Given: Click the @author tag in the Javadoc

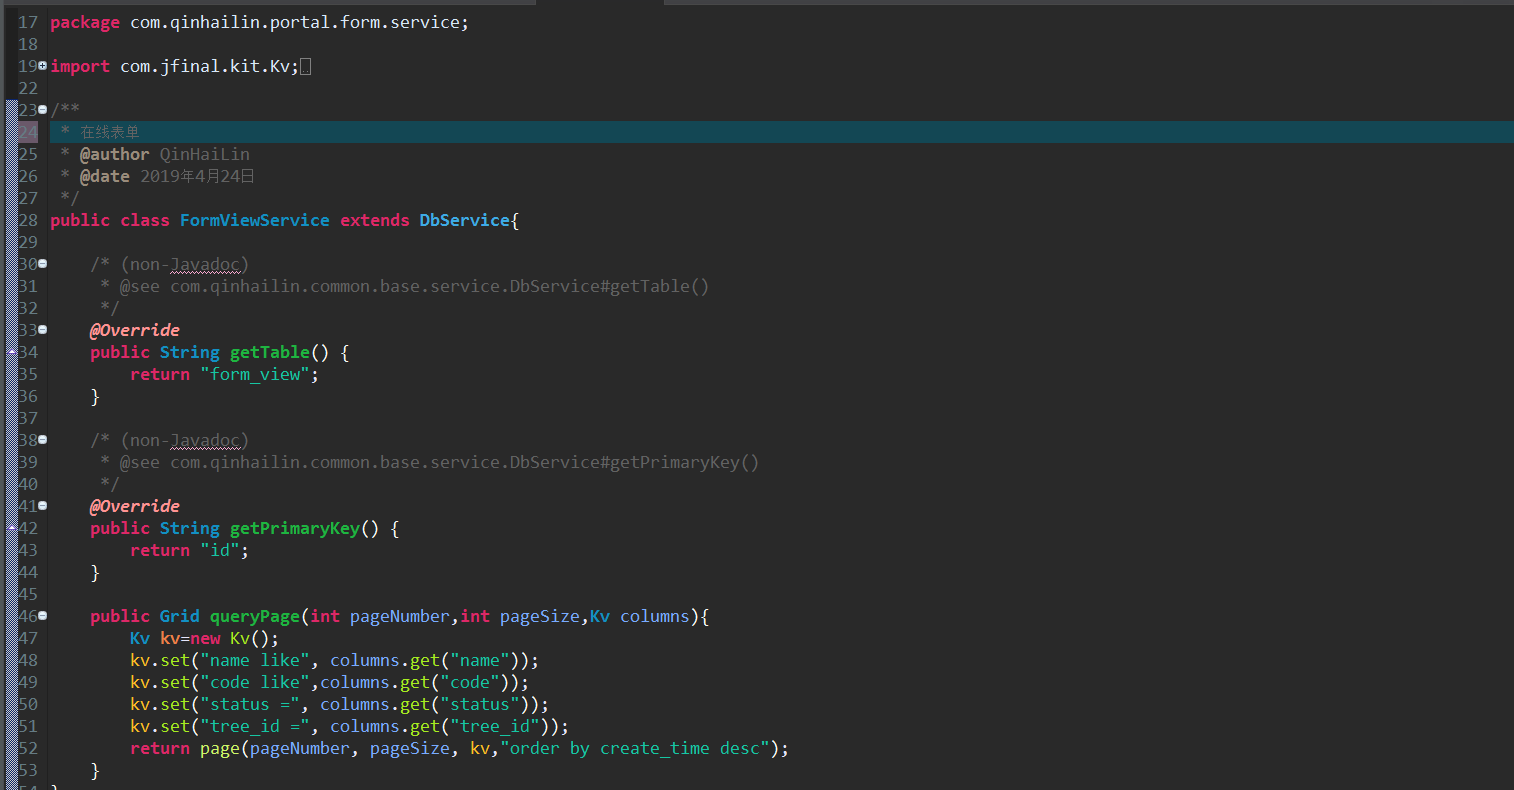Looking at the screenshot, I should point(114,154).
